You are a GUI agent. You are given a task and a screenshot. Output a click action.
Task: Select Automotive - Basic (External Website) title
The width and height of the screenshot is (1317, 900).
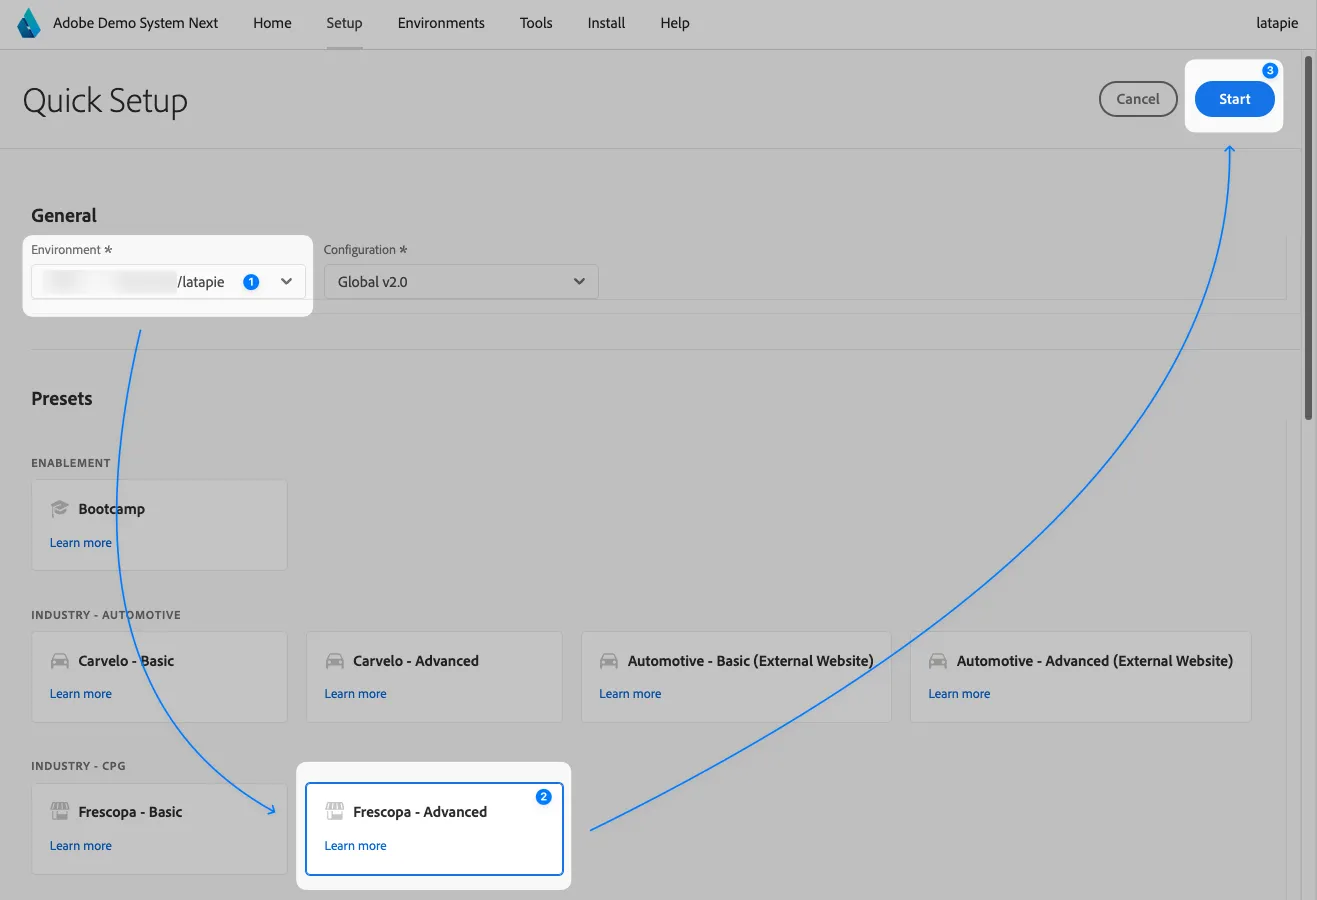point(751,661)
